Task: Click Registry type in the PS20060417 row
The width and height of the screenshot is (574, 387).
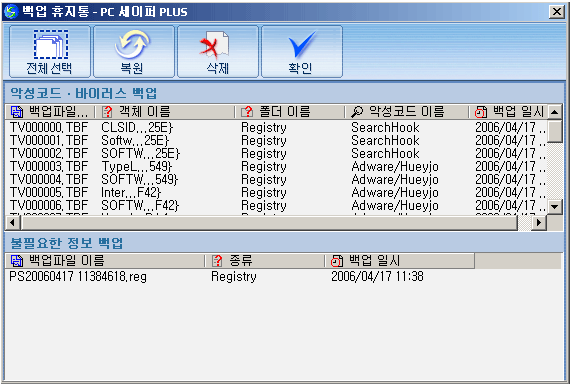Action: click(234, 276)
